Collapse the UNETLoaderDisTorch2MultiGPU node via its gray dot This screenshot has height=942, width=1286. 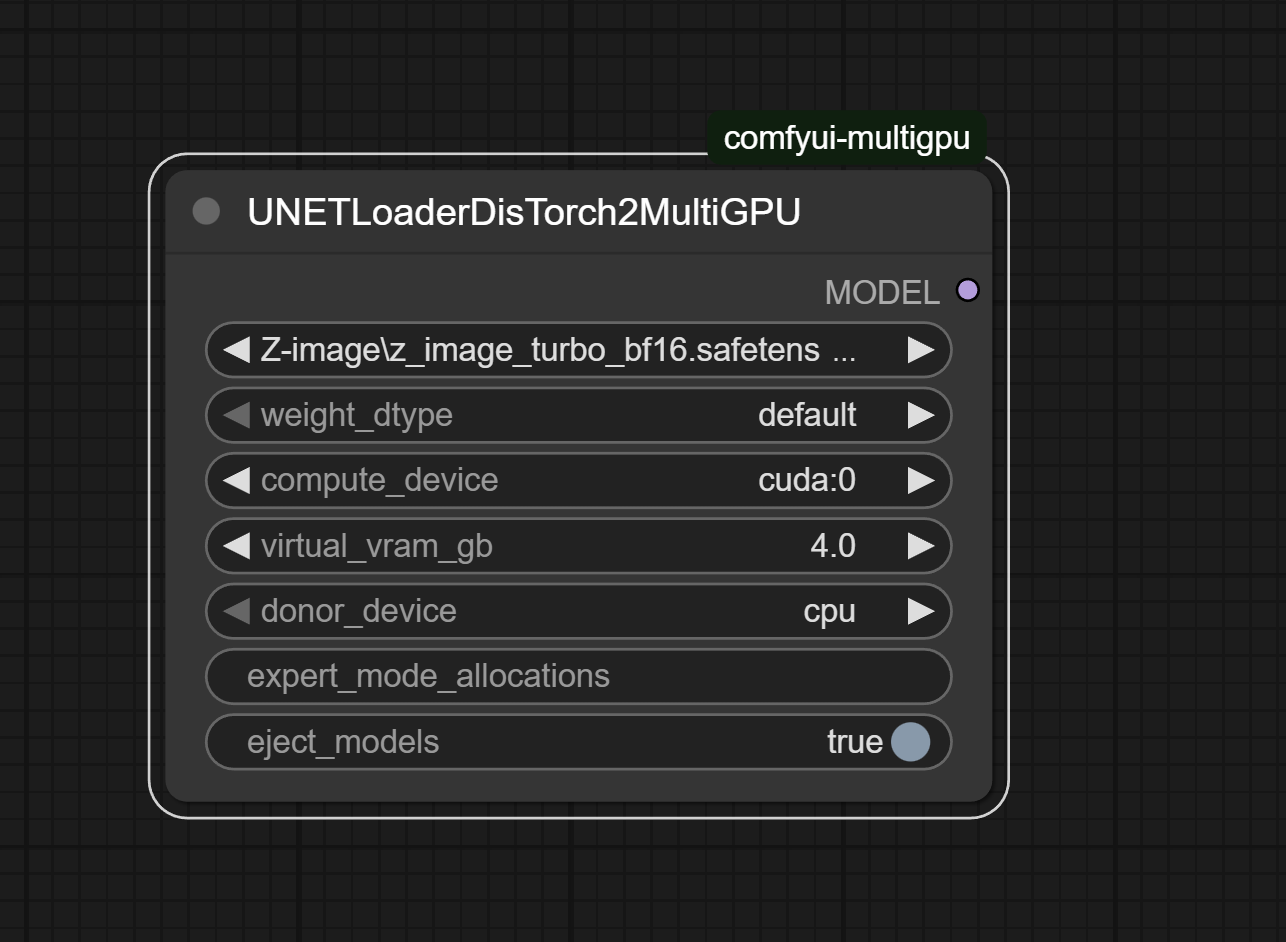206,211
